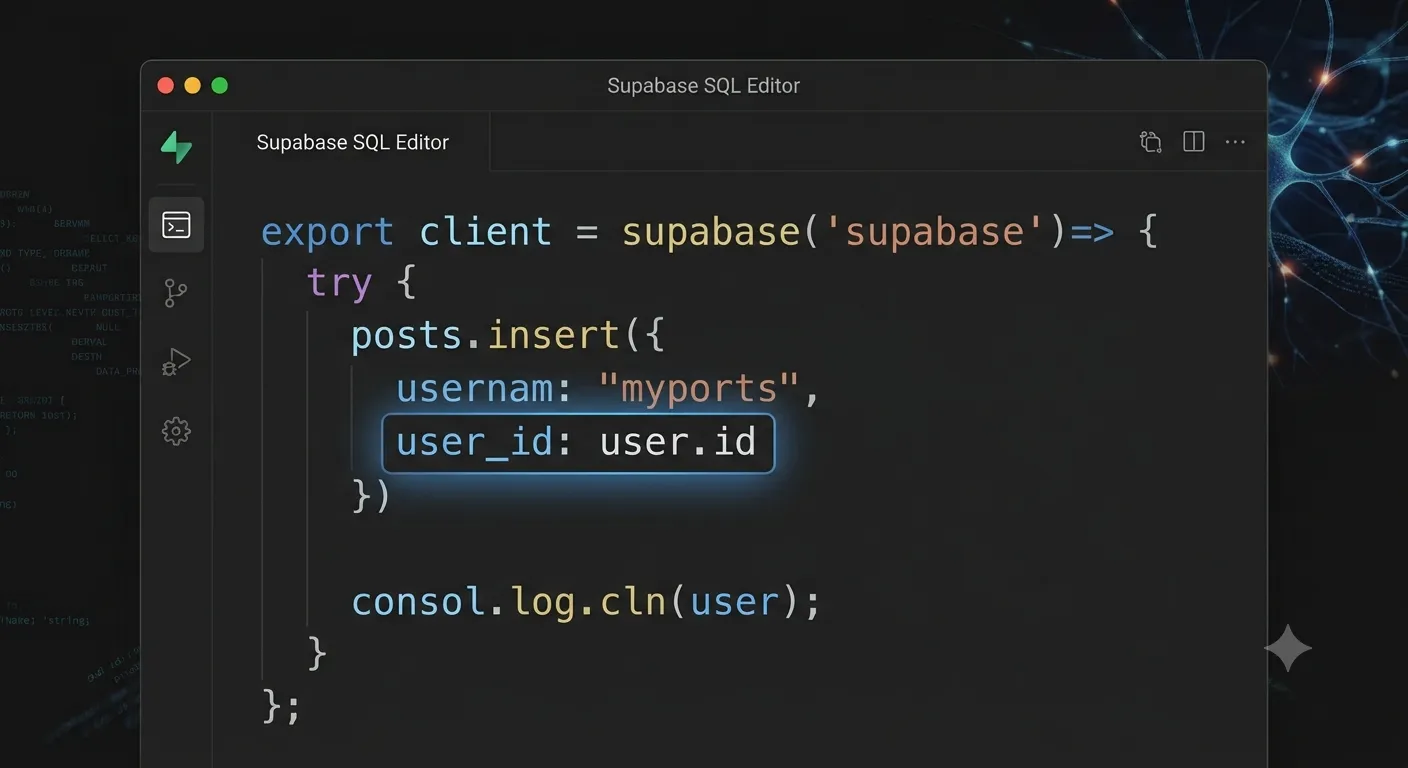Click the sparkle star icon at the bottom right
This screenshot has height=768, width=1408.
click(1288, 649)
